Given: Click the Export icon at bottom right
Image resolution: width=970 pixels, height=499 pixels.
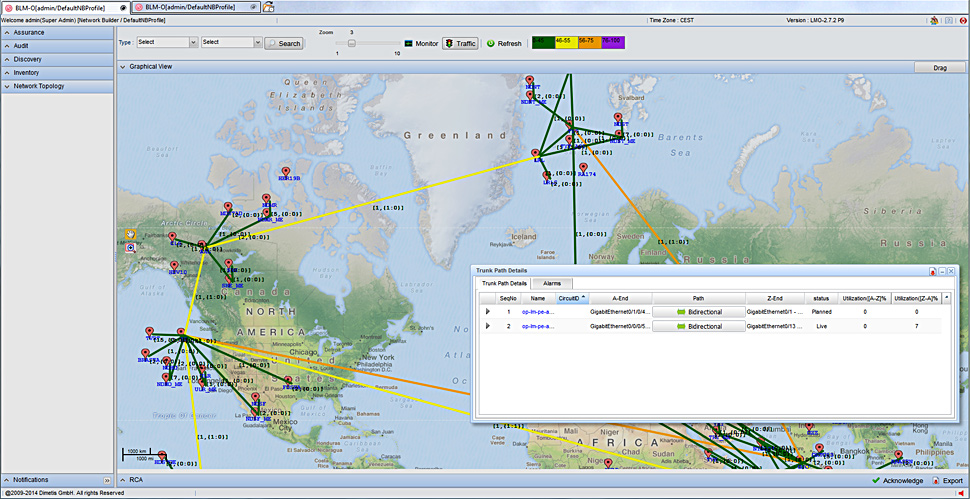Looking at the screenshot, I should [x=933, y=481].
